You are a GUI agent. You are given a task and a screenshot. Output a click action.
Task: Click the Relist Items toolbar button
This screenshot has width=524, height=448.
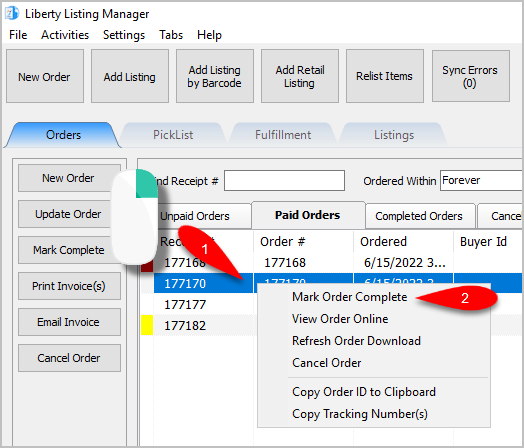[385, 76]
